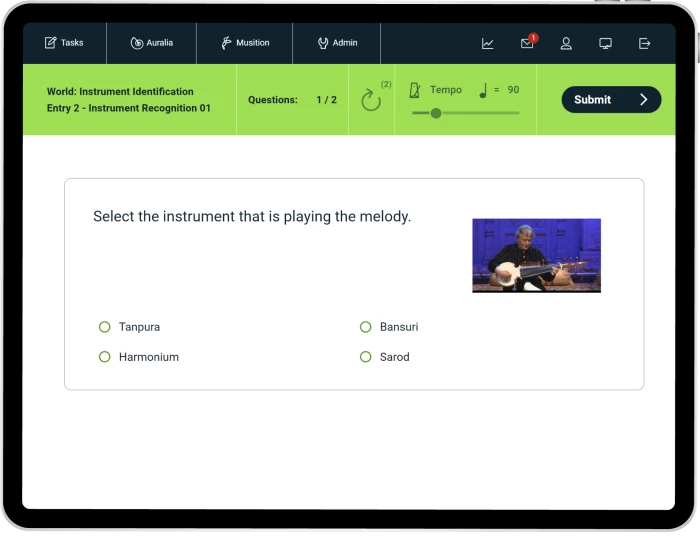Pick the Harmonium radio button

click(105, 357)
